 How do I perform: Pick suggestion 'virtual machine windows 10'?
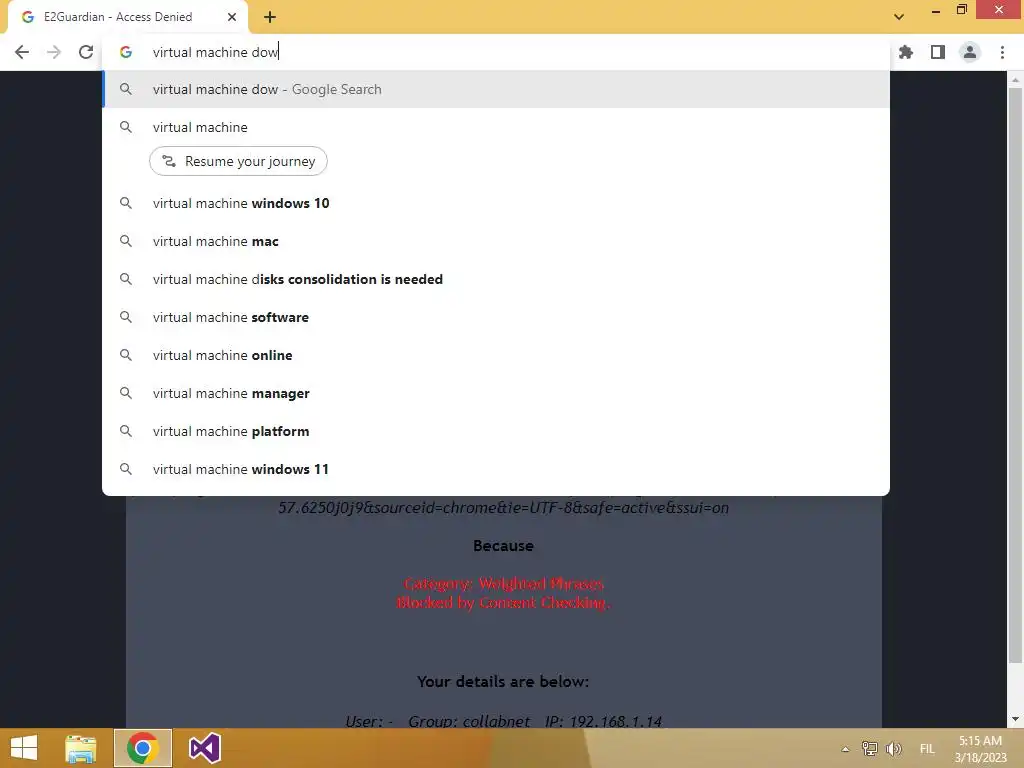[496, 203]
